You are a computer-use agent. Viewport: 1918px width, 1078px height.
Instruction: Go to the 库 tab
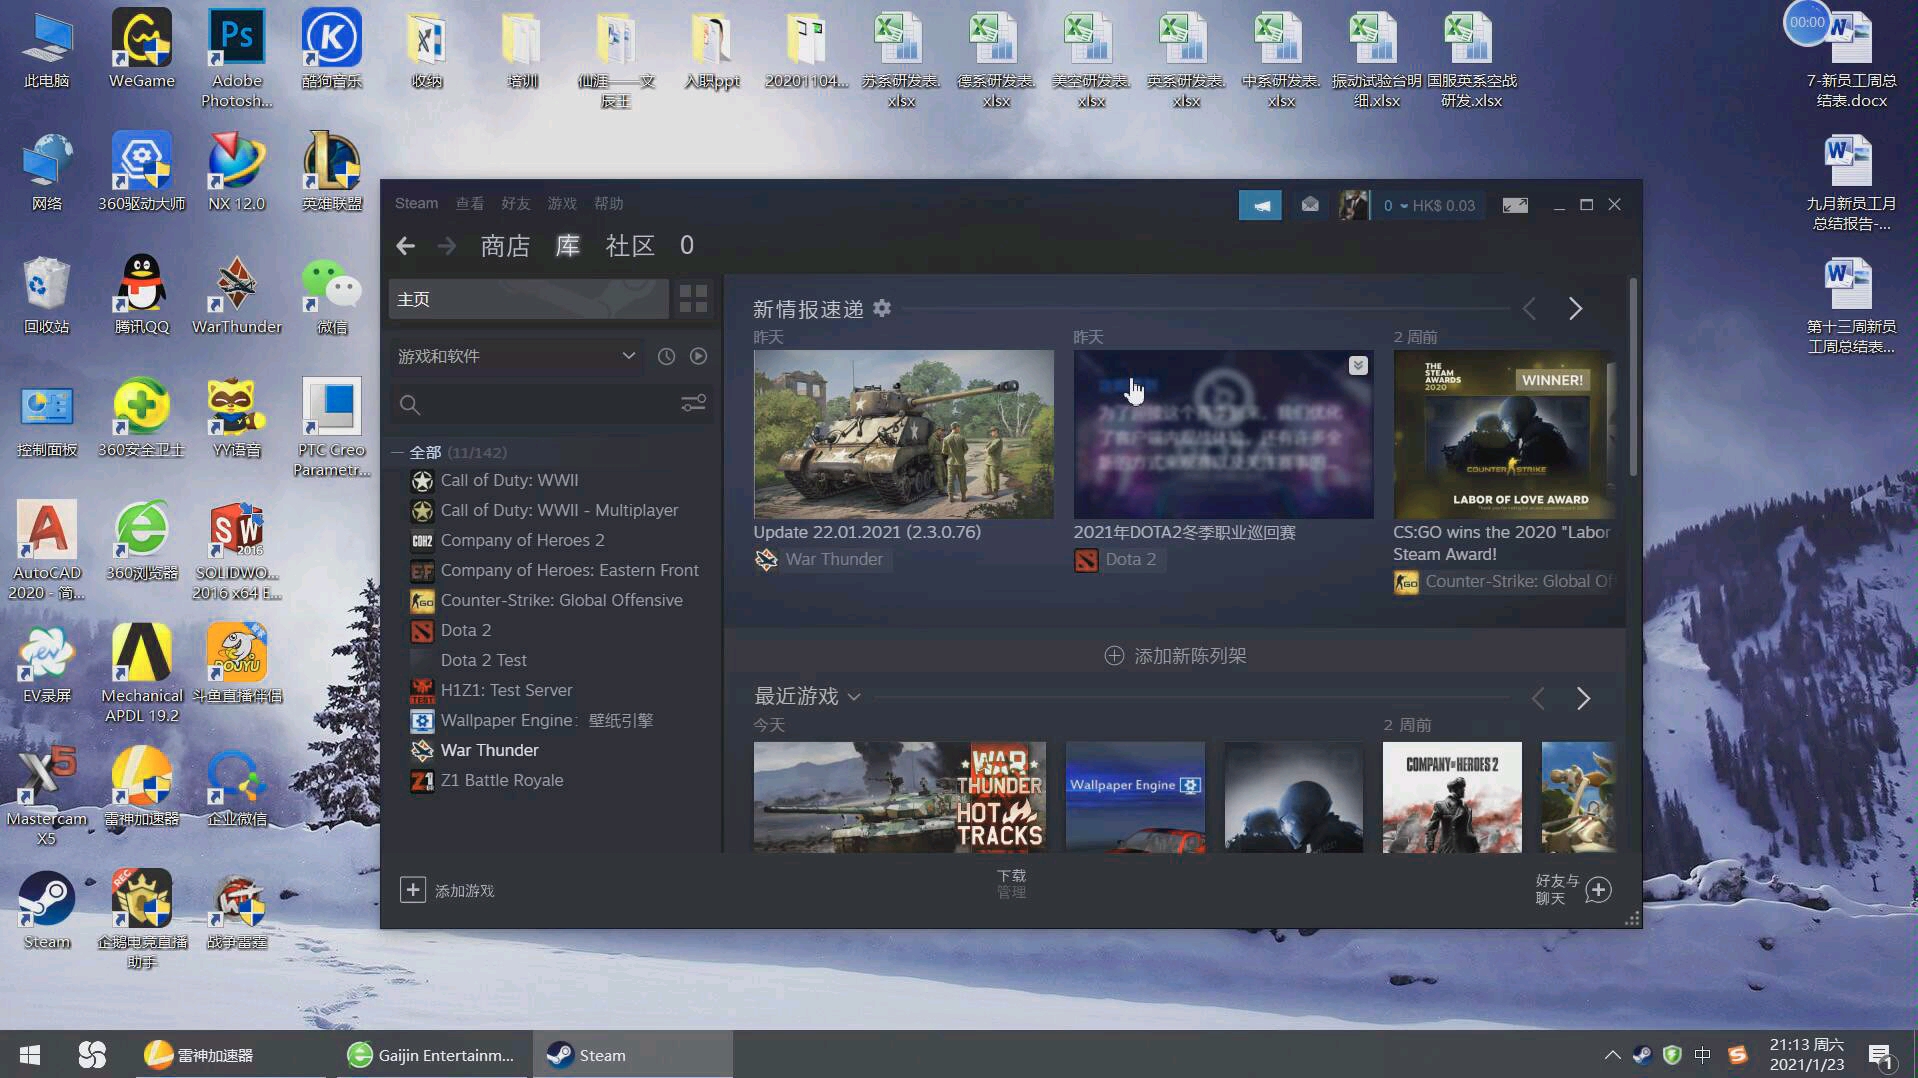568,246
